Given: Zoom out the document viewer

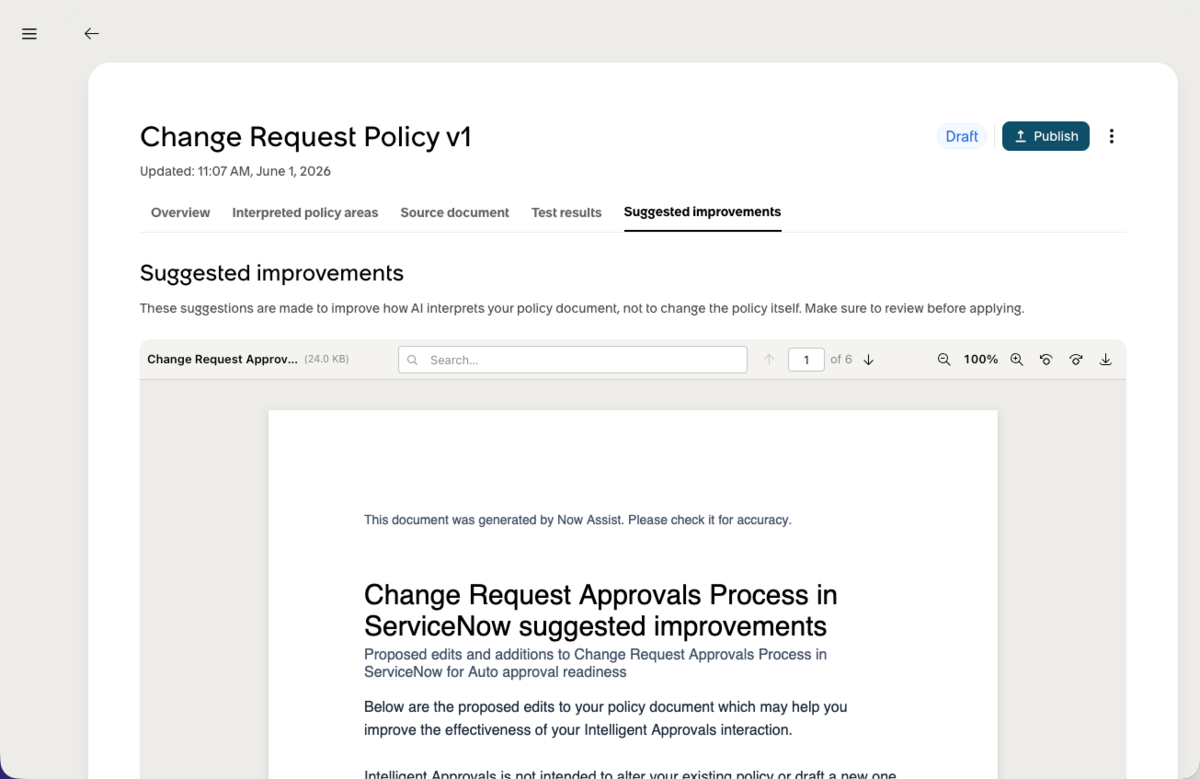Looking at the screenshot, I should [x=943, y=360].
